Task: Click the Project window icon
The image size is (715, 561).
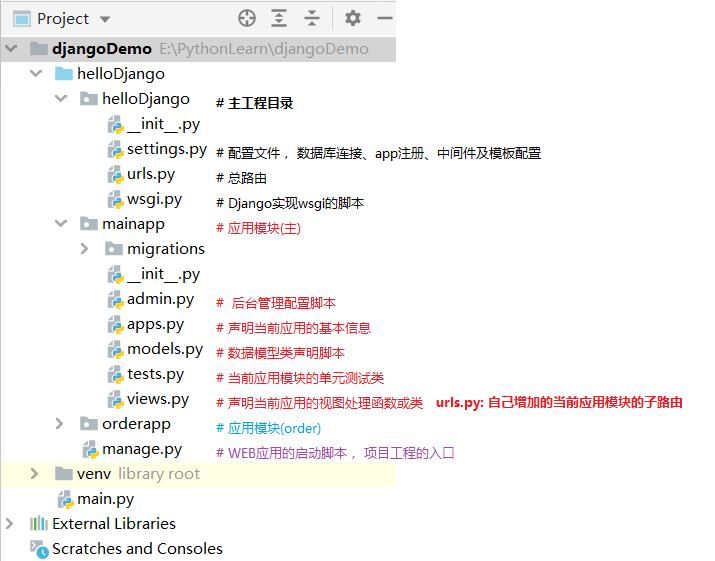Action: [22, 19]
